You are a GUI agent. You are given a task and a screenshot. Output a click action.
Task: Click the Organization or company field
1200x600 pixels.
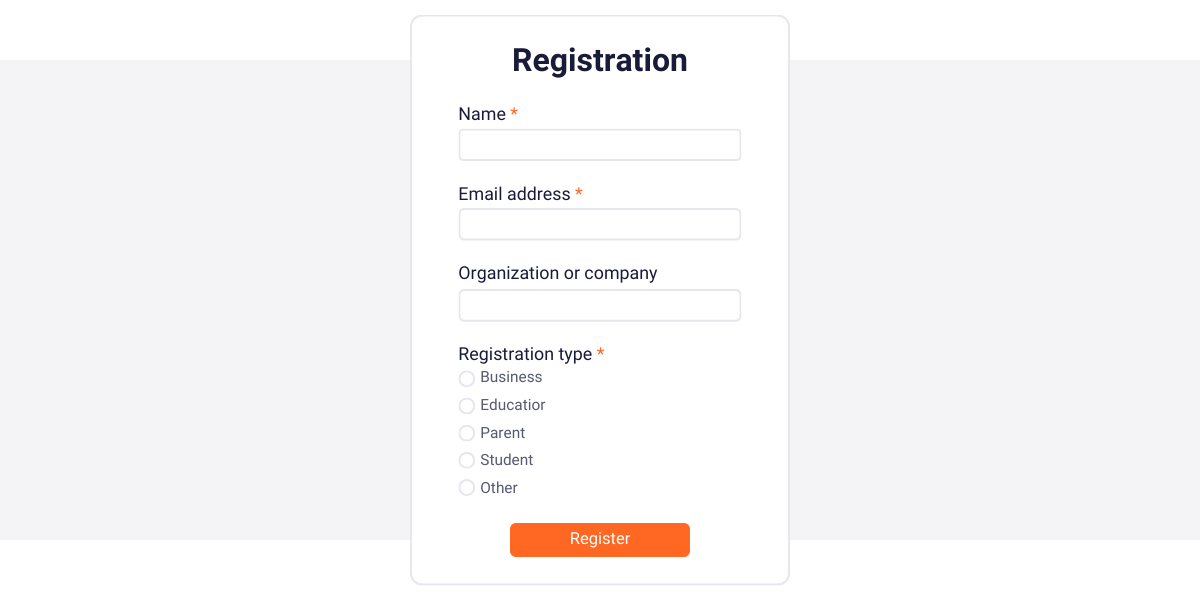click(599, 305)
